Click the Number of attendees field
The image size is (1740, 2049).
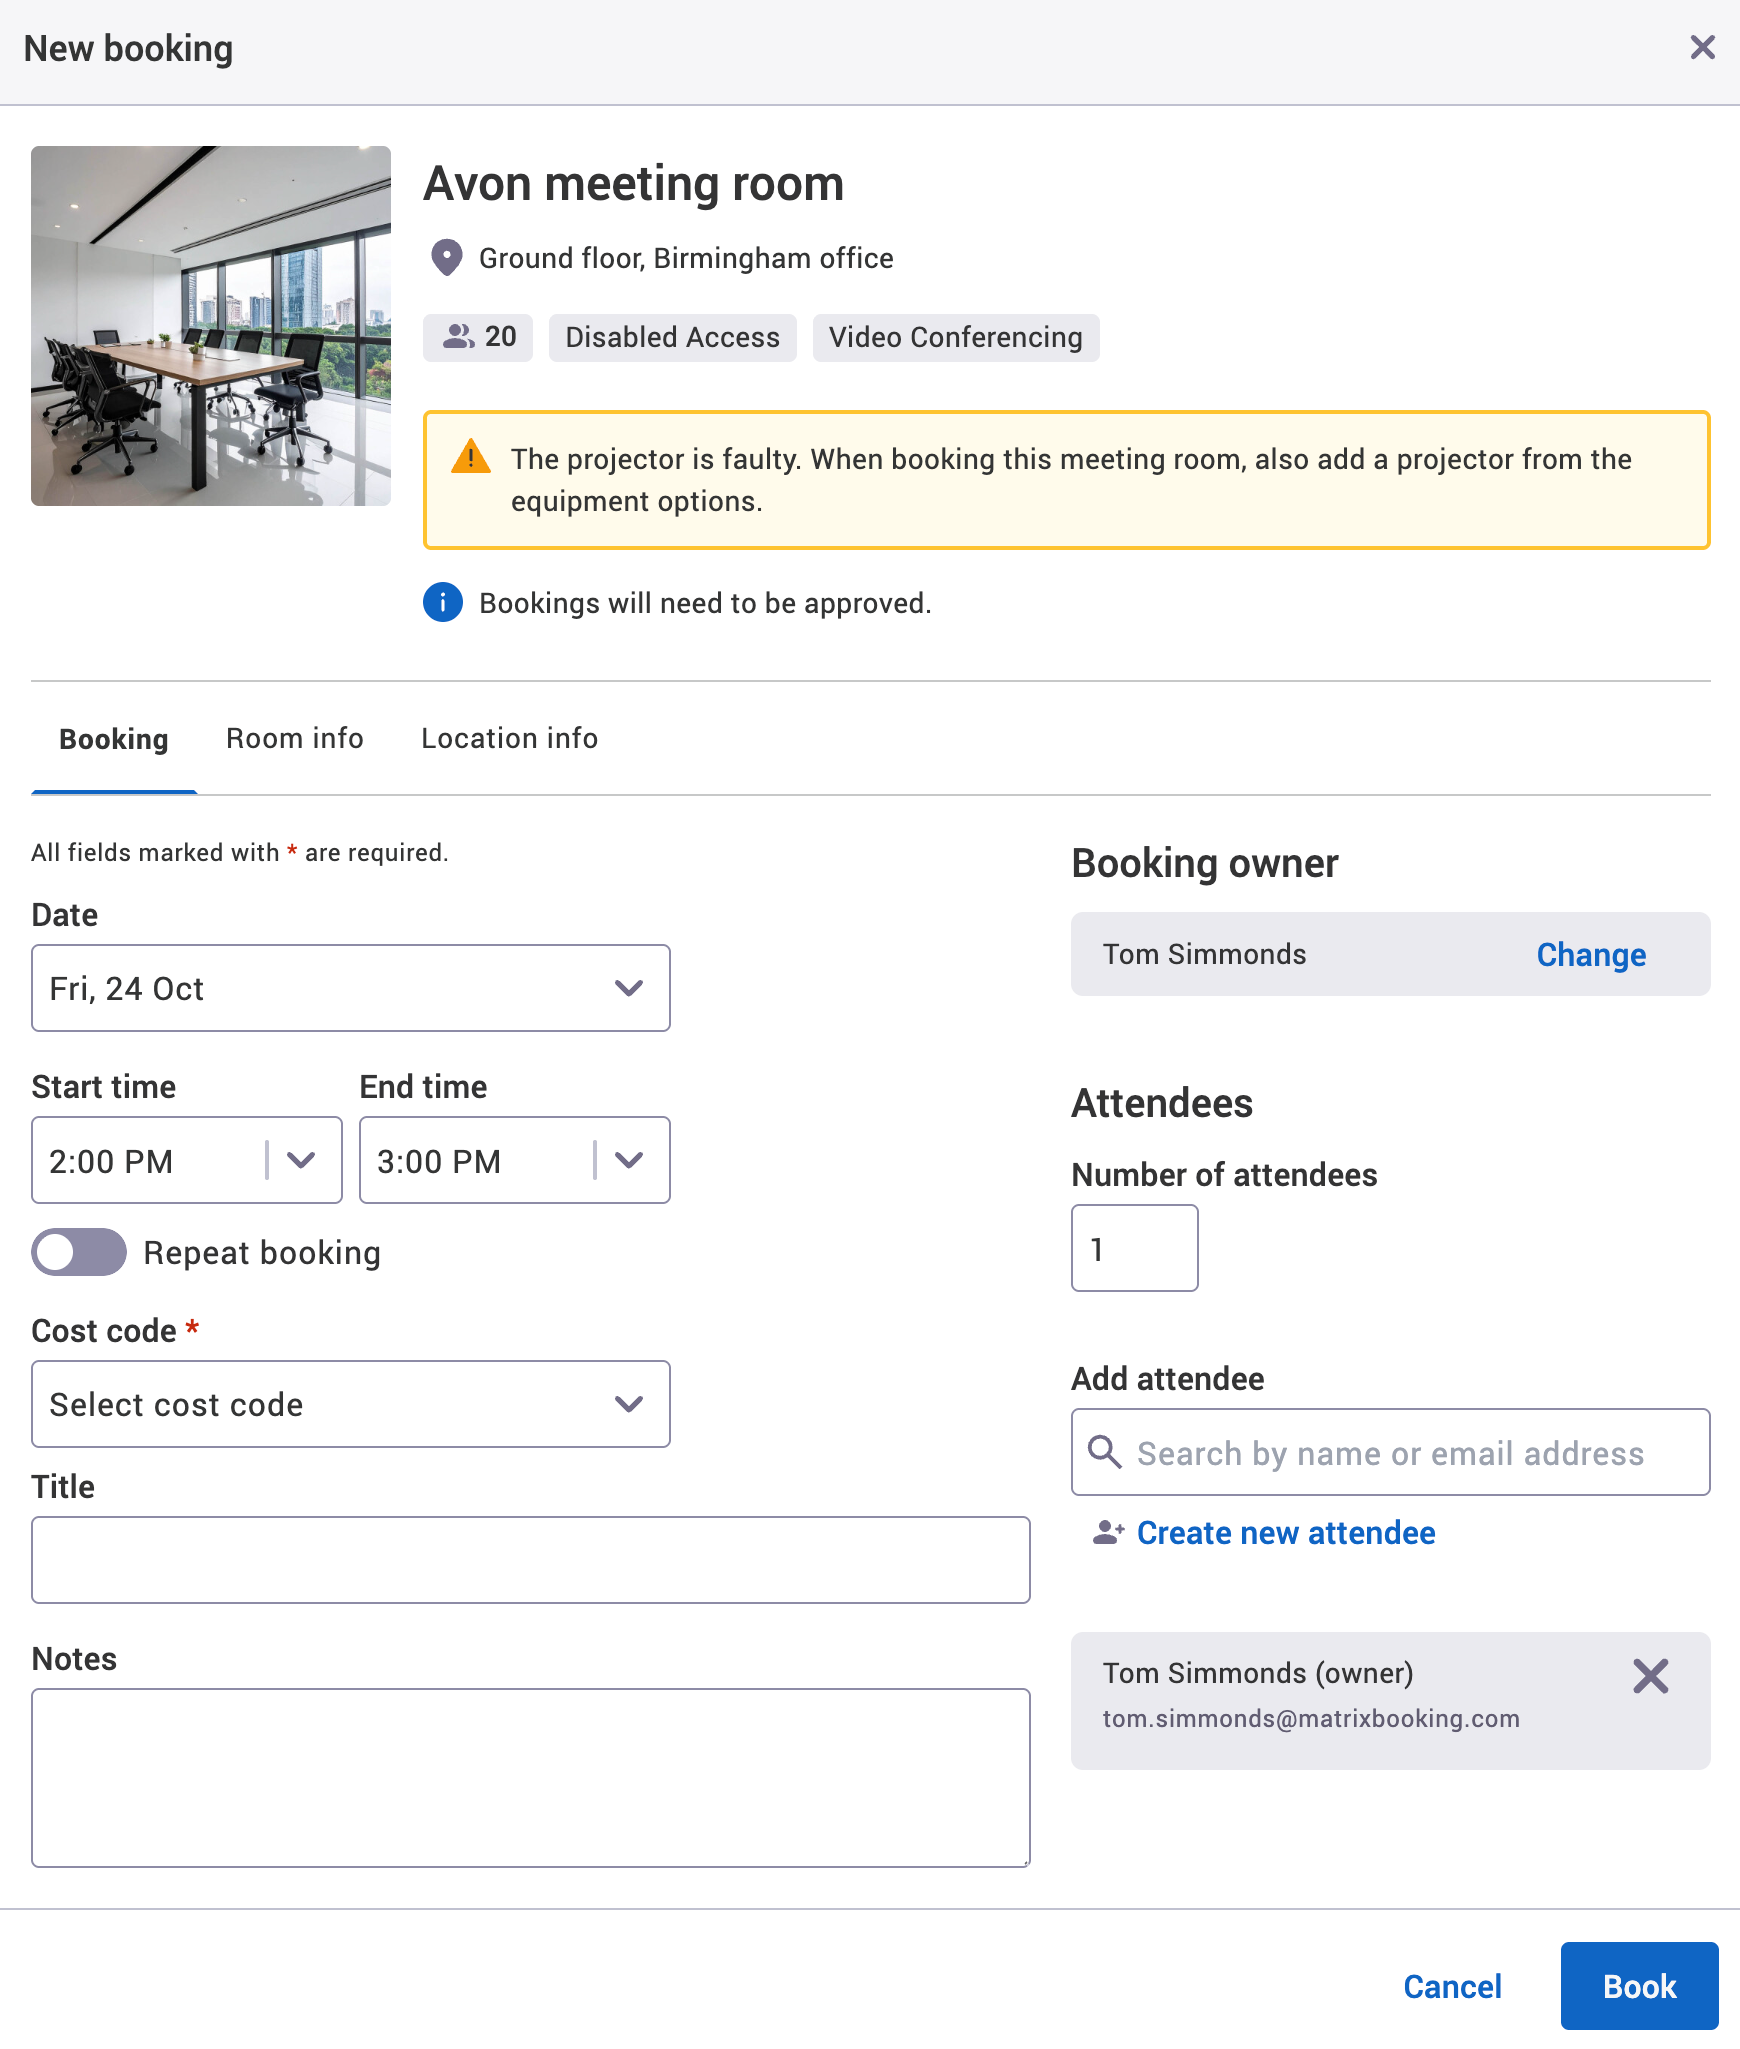point(1134,1247)
